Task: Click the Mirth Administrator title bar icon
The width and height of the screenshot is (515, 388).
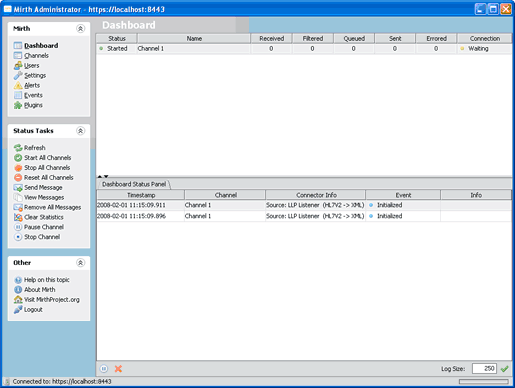Action: coord(7,9)
